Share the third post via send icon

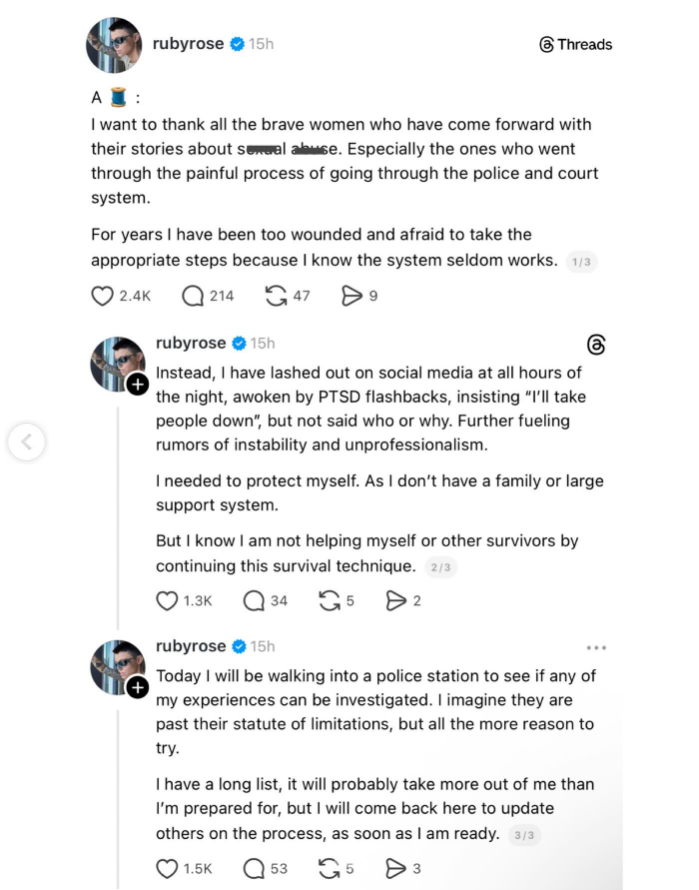(x=396, y=868)
